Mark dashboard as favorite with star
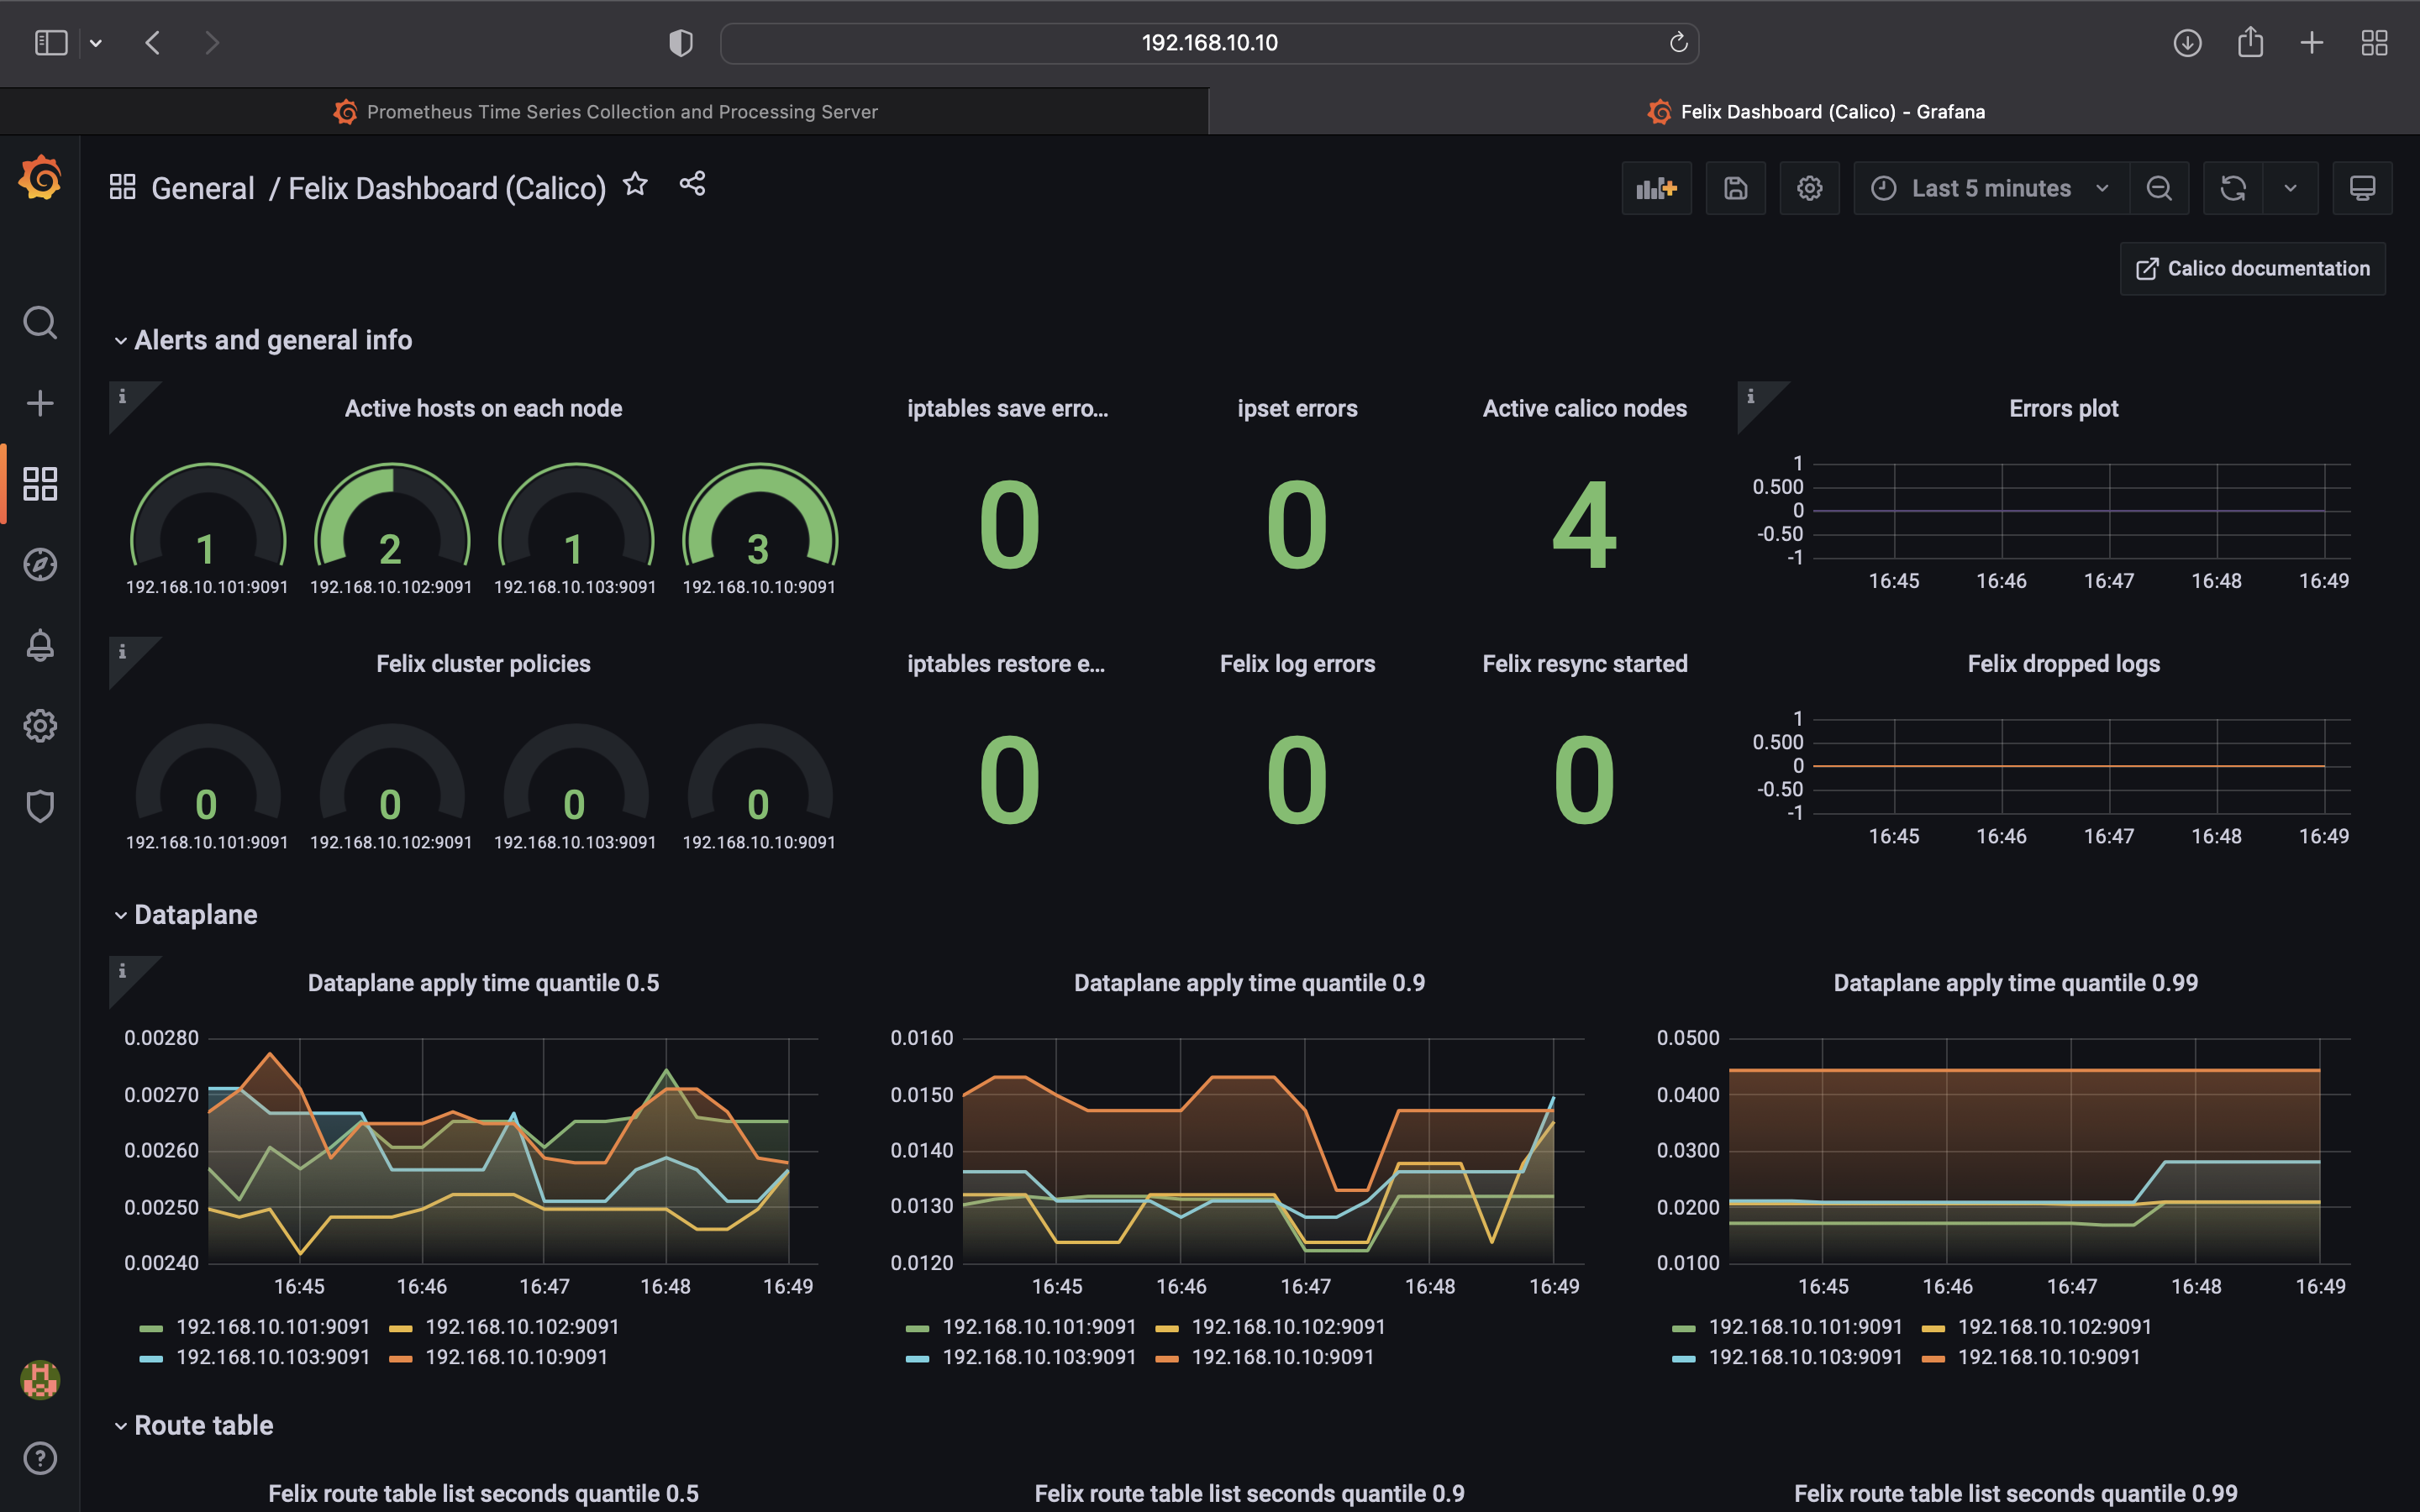 (x=635, y=184)
